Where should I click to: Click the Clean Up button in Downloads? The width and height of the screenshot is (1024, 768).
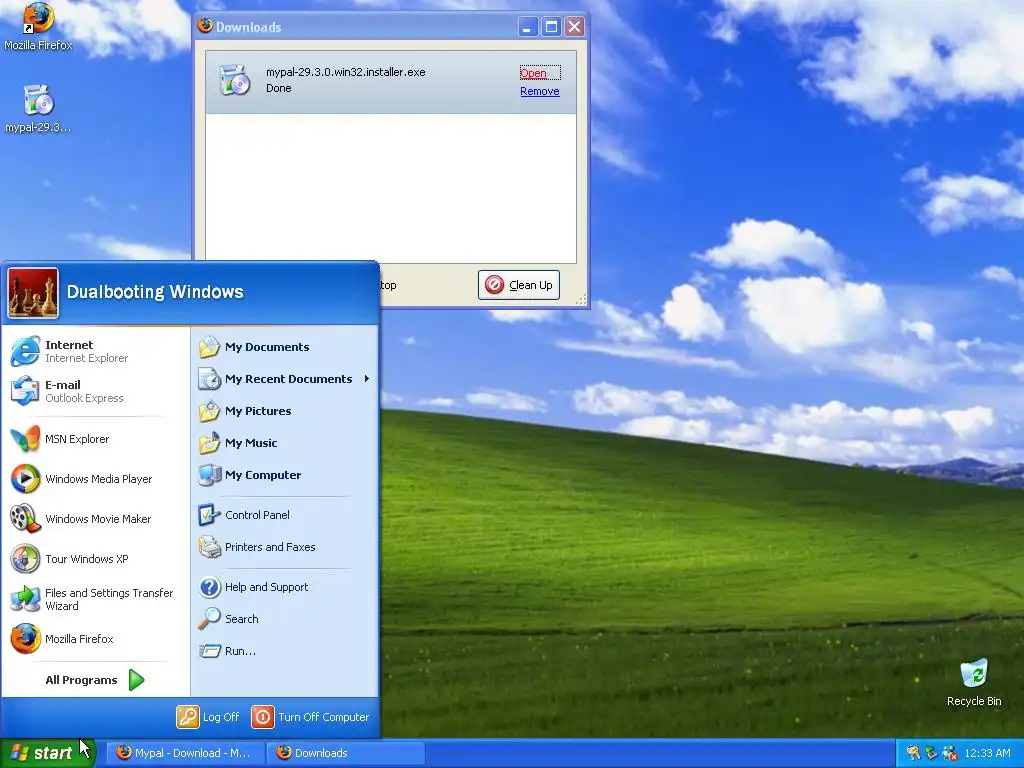[x=519, y=285]
